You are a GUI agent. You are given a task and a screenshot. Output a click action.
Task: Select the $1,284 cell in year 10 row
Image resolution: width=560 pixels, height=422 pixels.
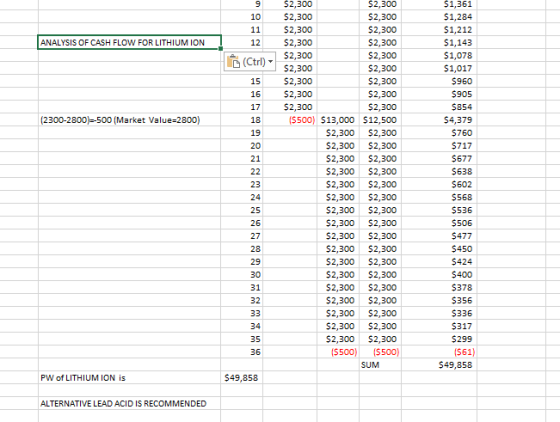pyautogui.click(x=439, y=17)
